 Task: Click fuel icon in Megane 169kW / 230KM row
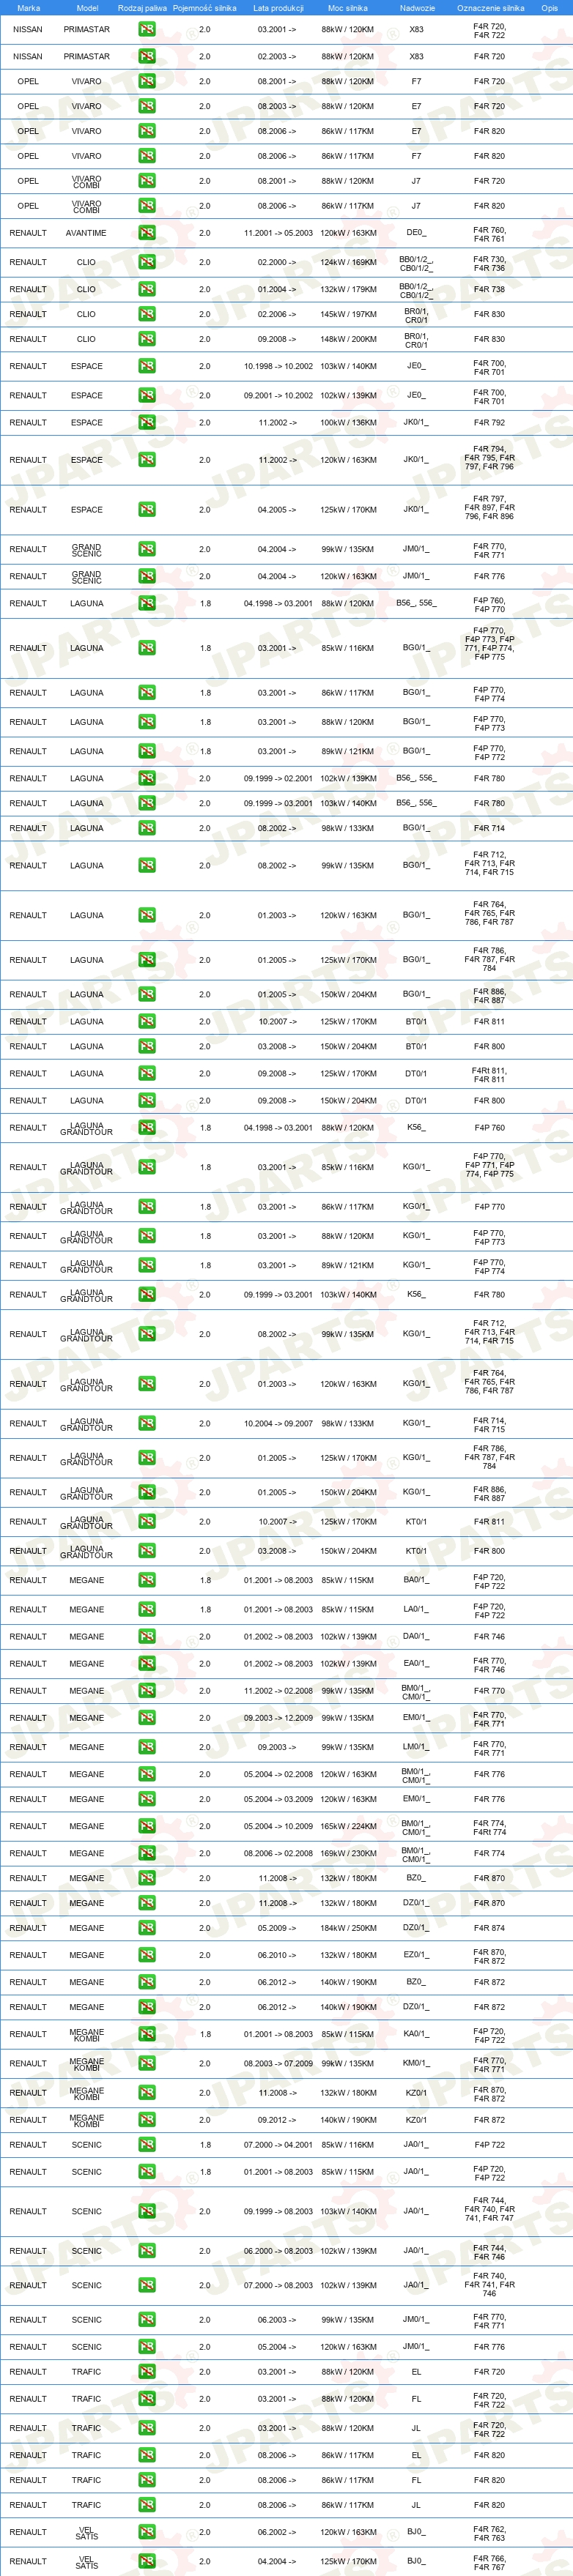click(x=147, y=1853)
